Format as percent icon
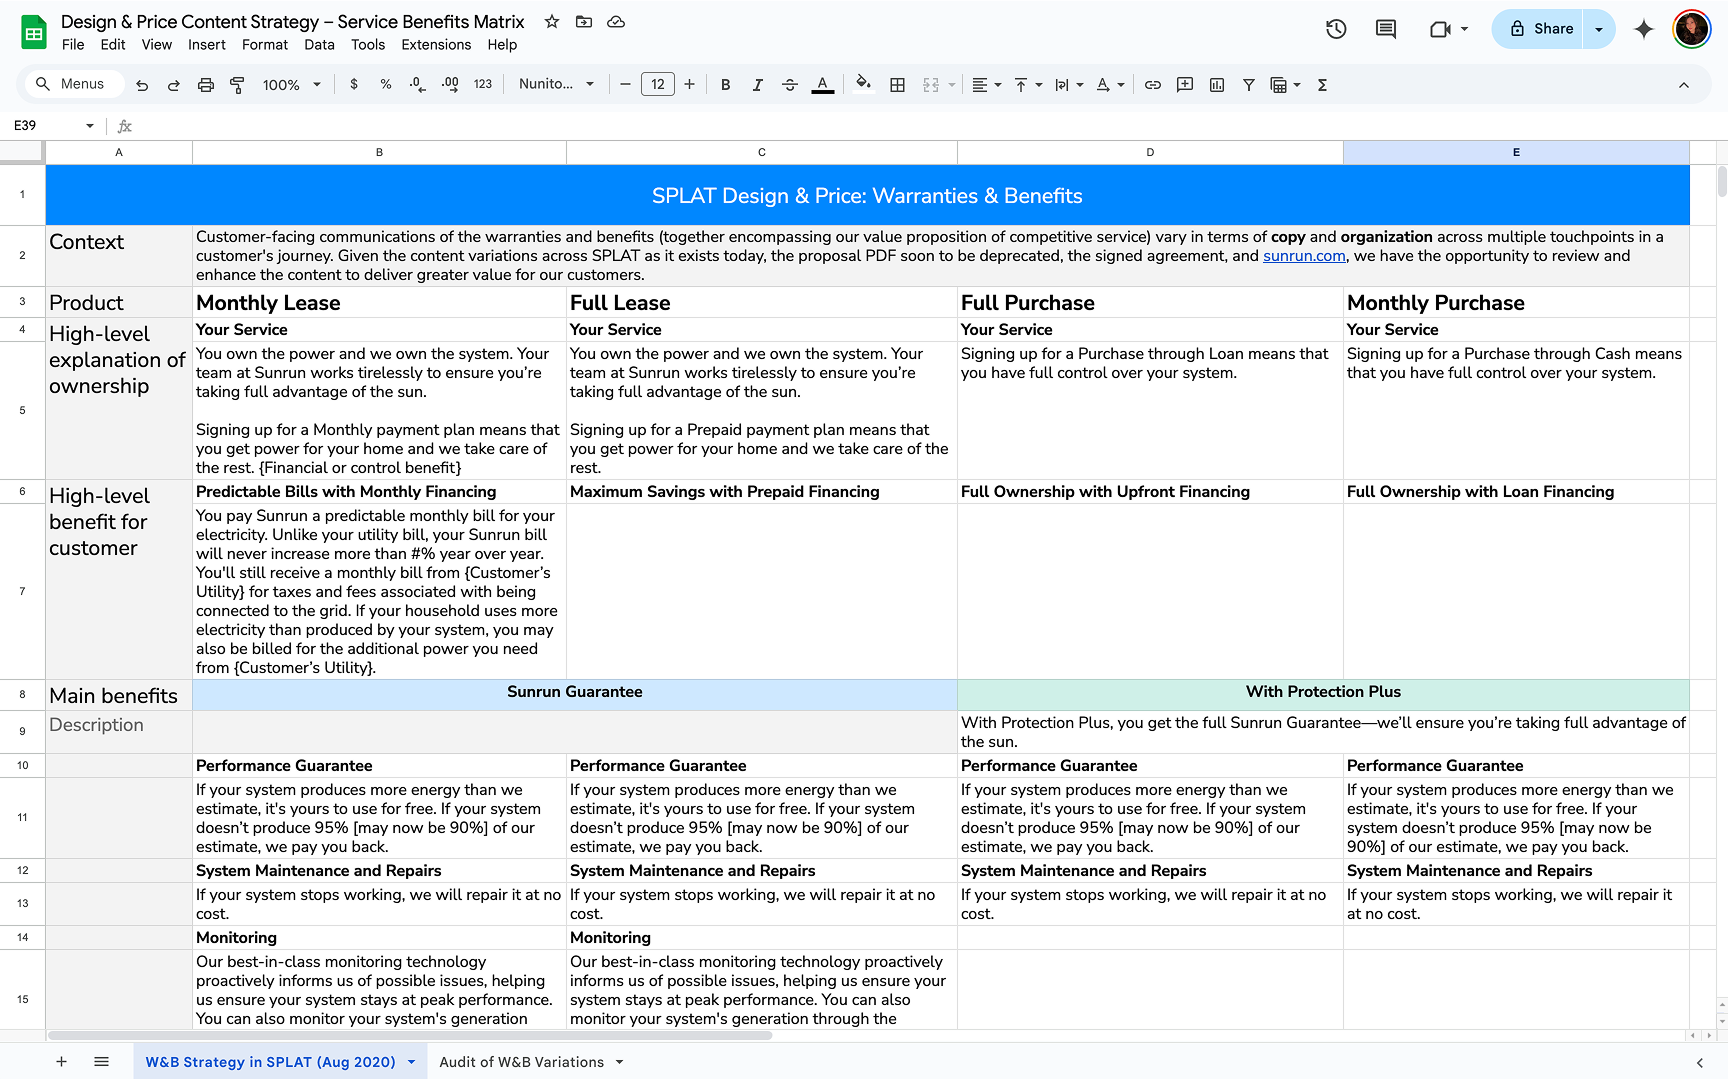The height and width of the screenshot is (1079, 1728). click(x=386, y=85)
